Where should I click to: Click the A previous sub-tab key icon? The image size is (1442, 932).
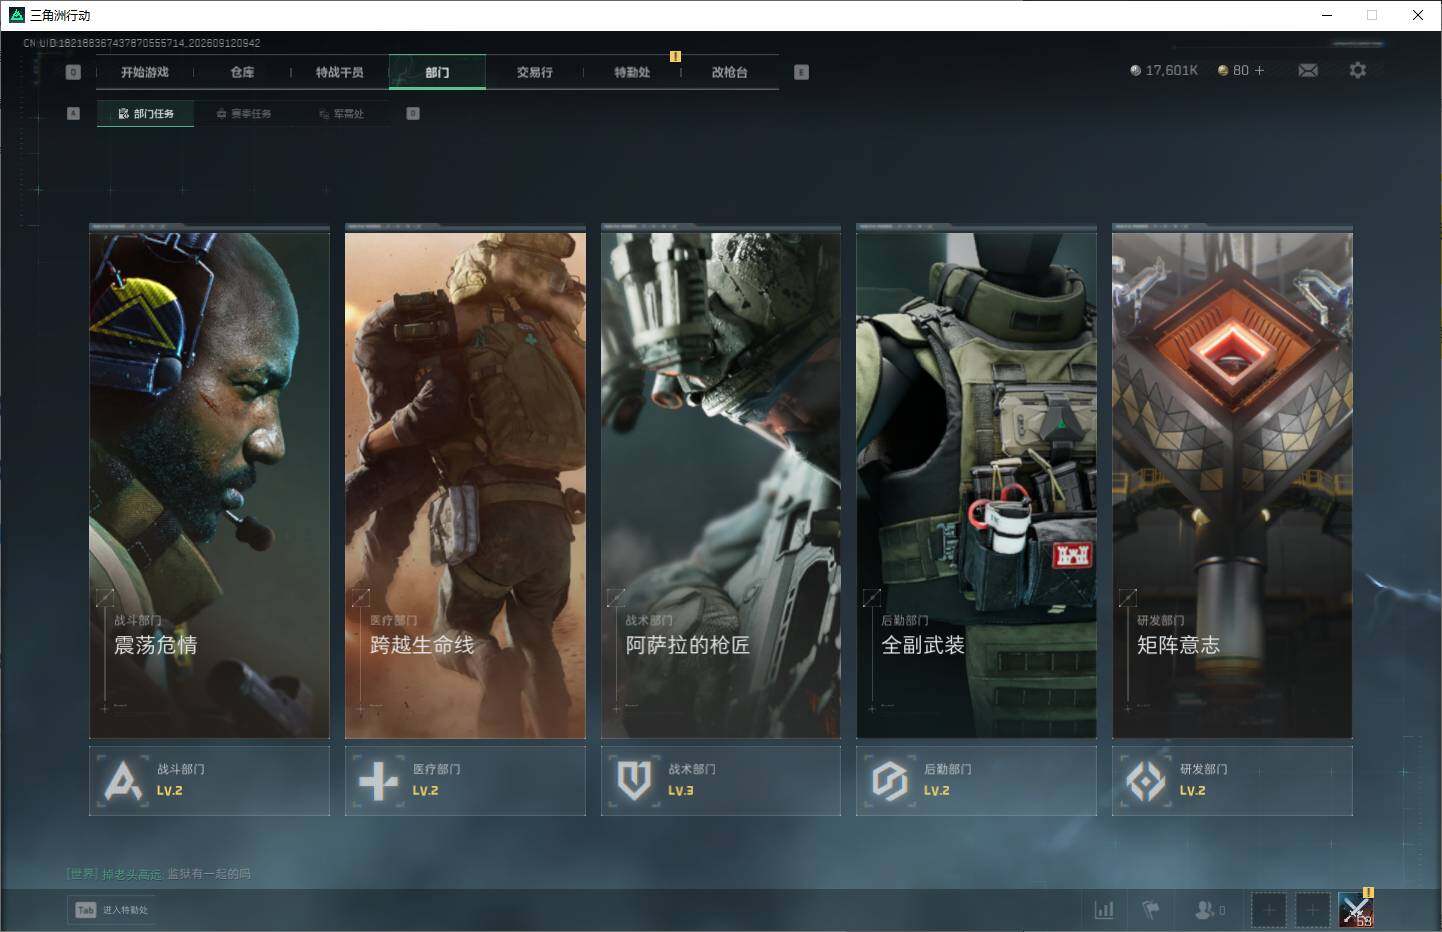(73, 113)
